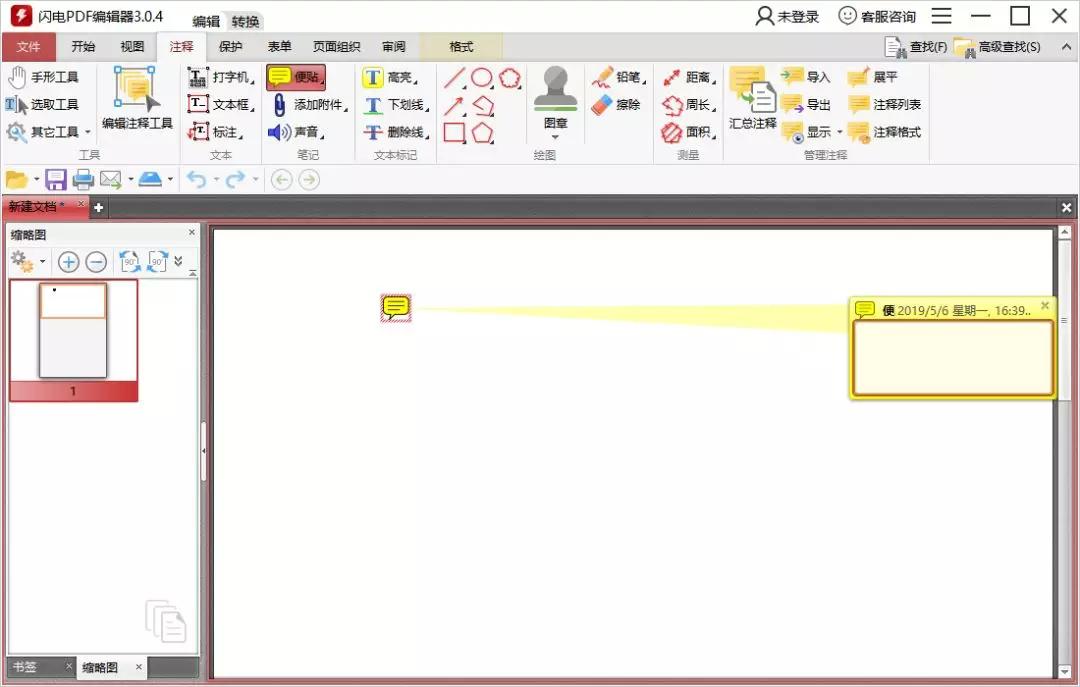The width and height of the screenshot is (1080, 687).
Task: Click 导入 import comments
Action: pyautogui.click(x=806, y=77)
